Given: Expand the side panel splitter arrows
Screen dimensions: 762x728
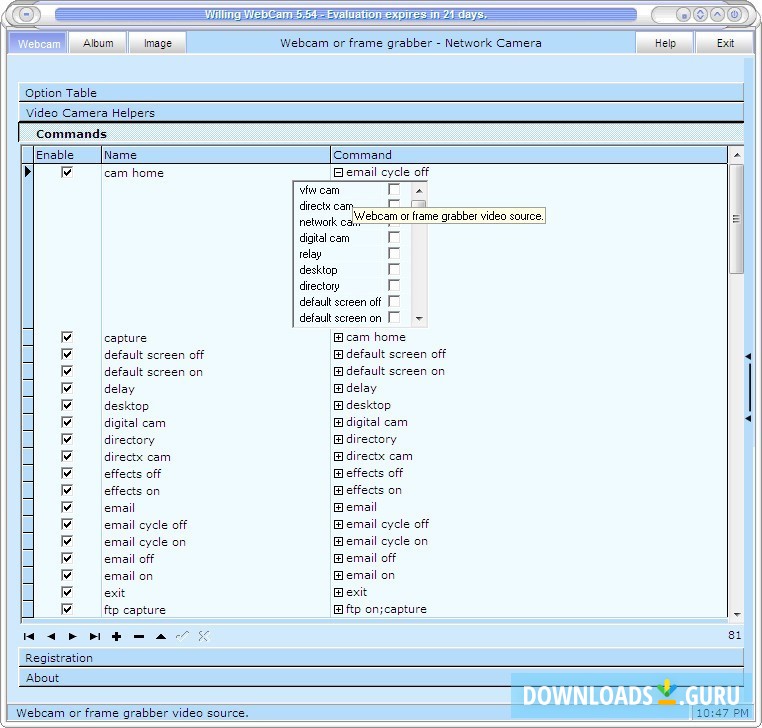Looking at the screenshot, I should coord(749,388).
